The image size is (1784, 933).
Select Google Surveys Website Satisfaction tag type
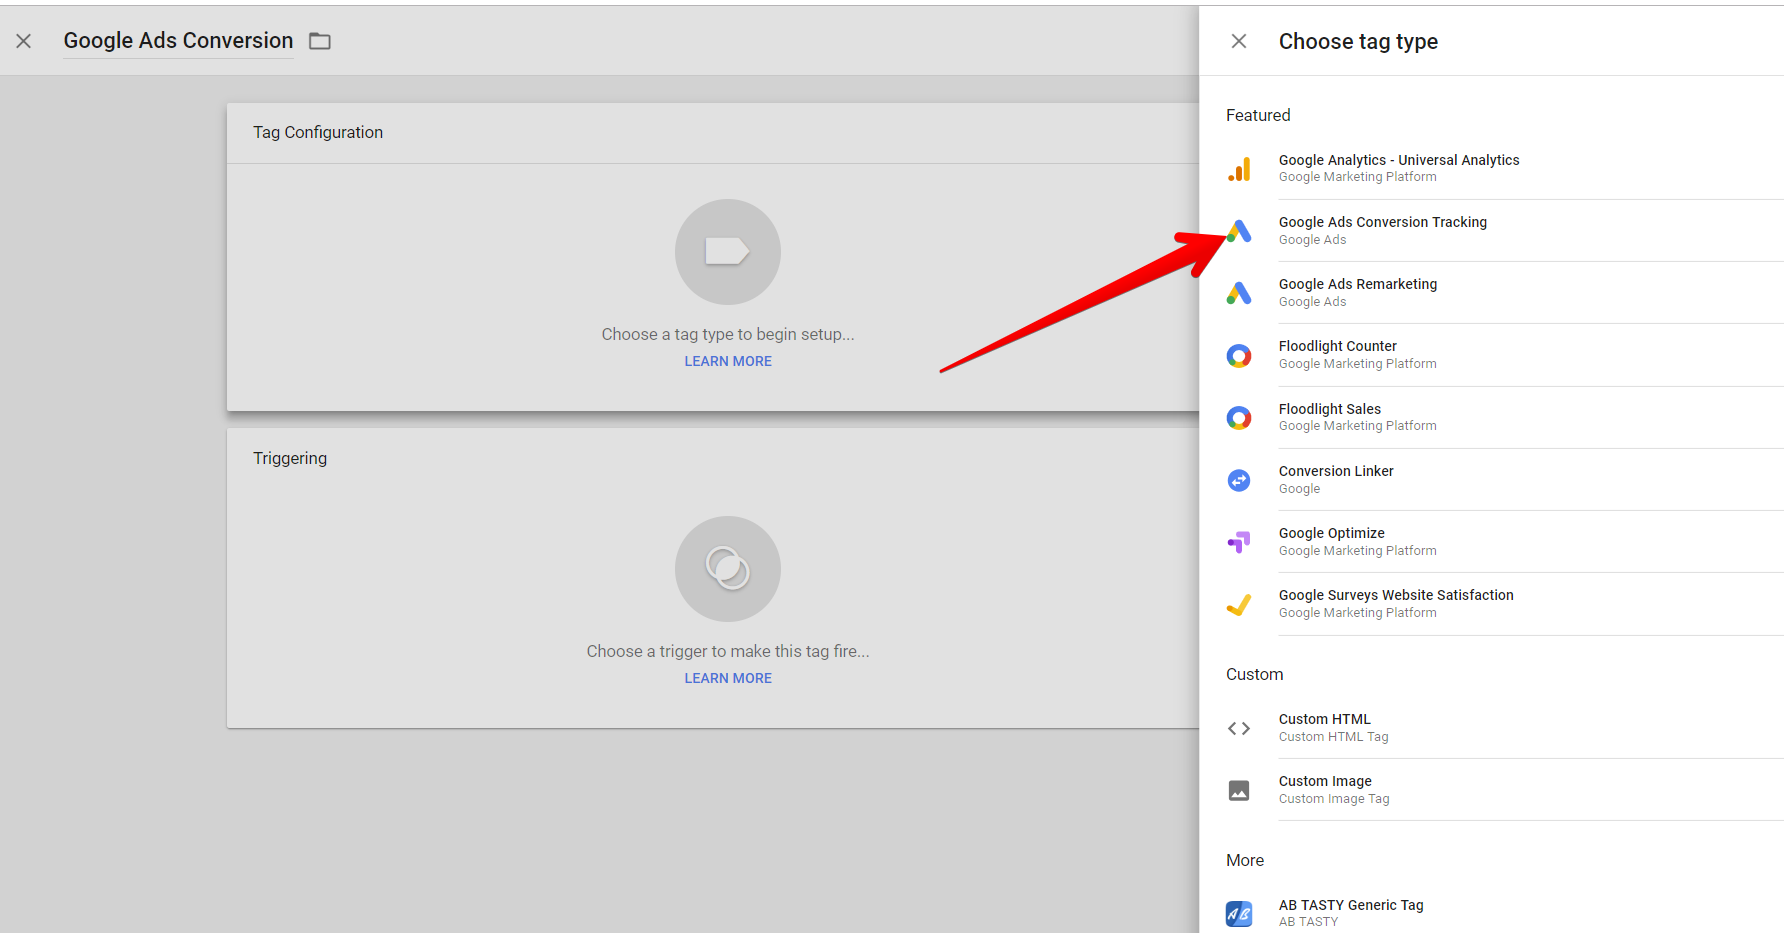click(x=1504, y=604)
